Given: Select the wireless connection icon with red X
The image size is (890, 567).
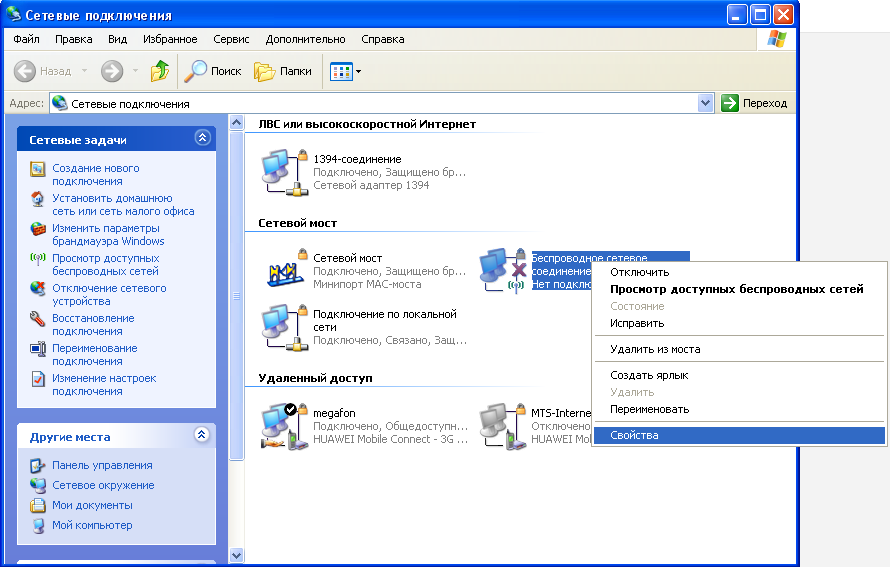Looking at the screenshot, I should pyautogui.click(x=503, y=270).
